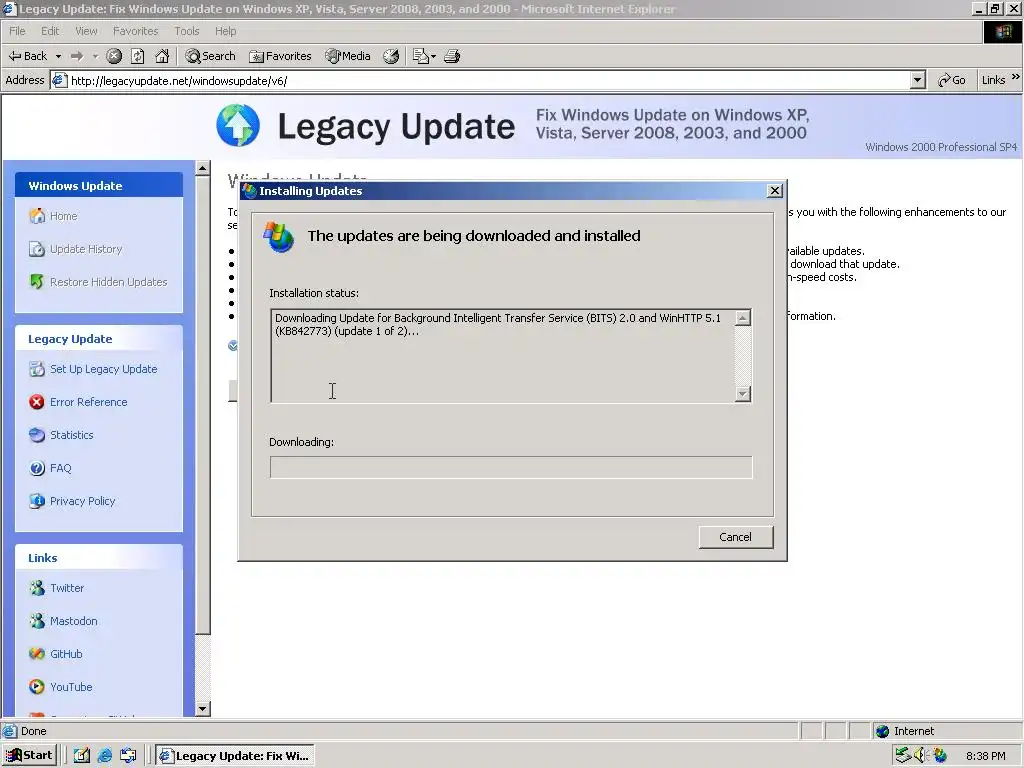The height and width of the screenshot is (768, 1024).
Task: Open the Error Reference link
Action: click(89, 402)
